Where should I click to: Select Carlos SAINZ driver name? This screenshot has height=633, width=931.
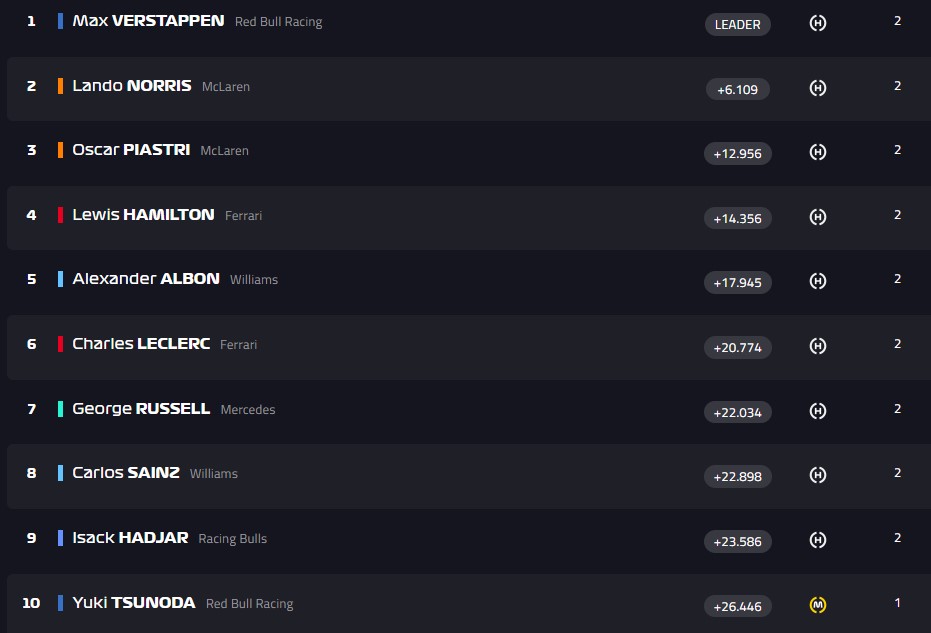pyautogui.click(x=126, y=473)
